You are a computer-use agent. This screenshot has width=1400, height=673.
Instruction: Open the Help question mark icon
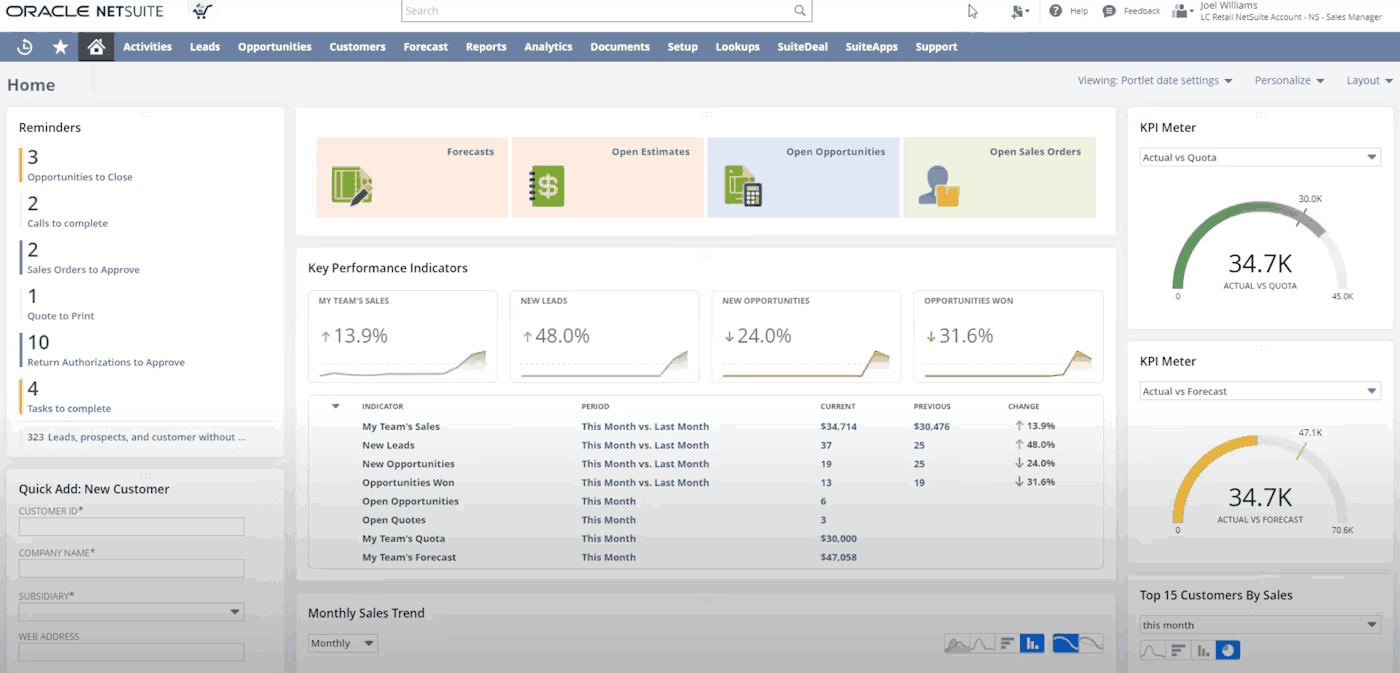pos(1055,11)
